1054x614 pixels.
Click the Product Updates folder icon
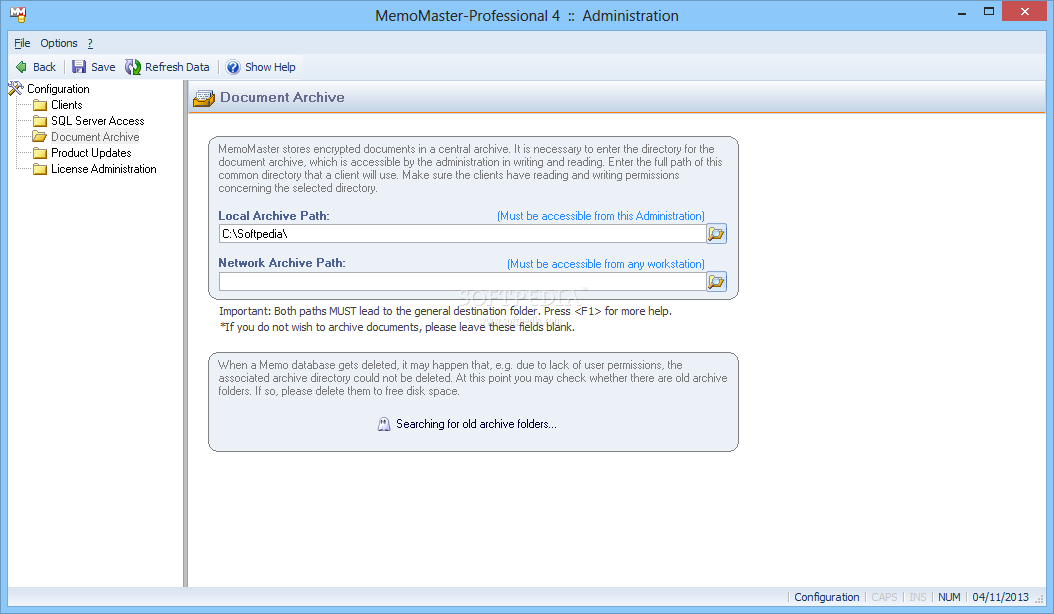(x=40, y=153)
